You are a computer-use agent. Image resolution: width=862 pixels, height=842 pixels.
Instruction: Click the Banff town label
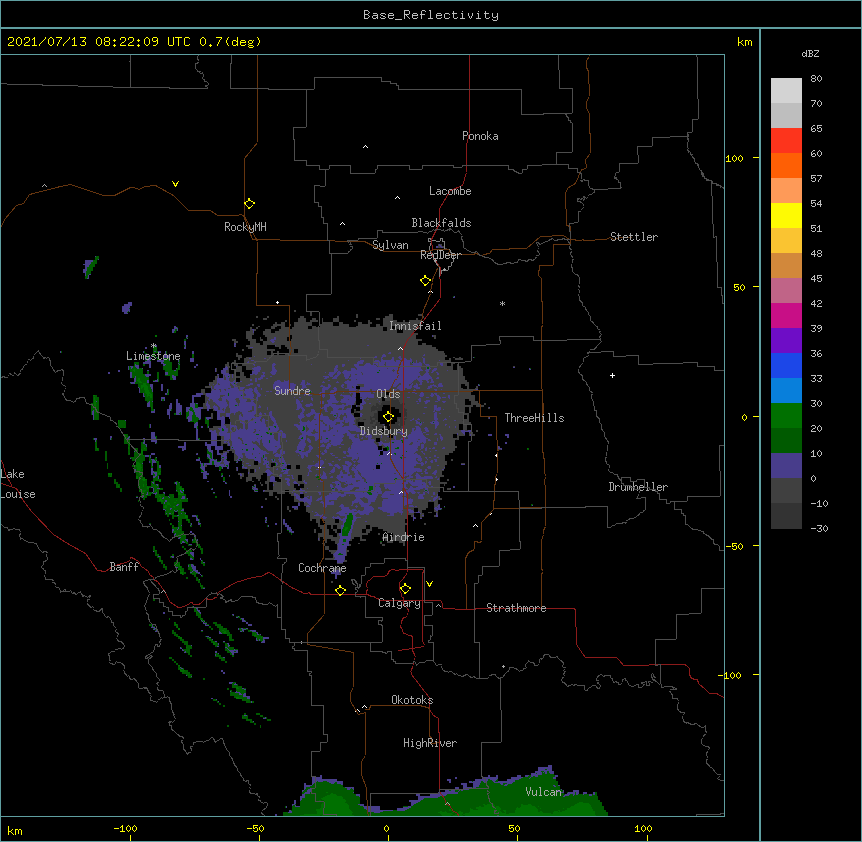124,567
